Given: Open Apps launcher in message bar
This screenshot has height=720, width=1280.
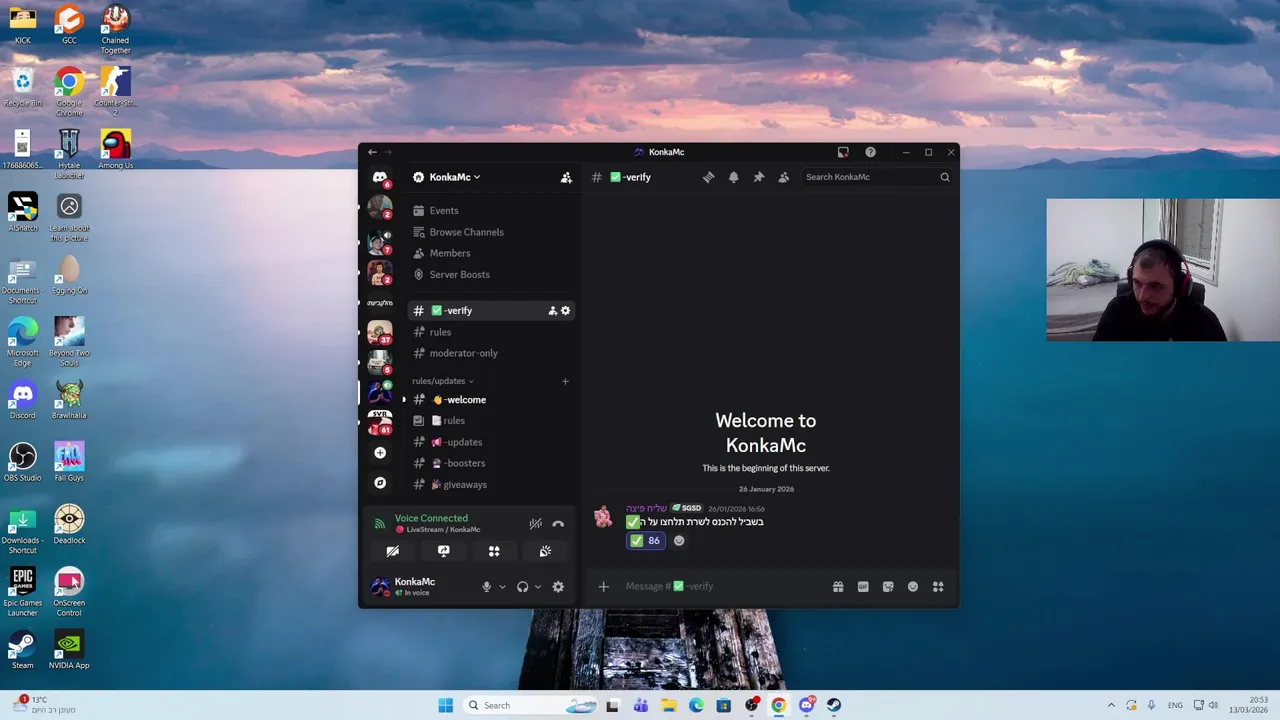Looking at the screenshot, I should point(938,587).
